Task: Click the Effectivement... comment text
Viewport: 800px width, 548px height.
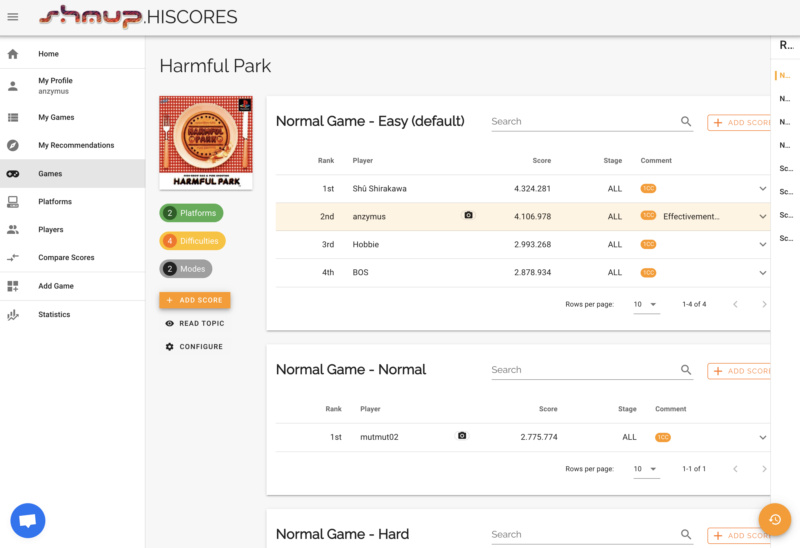Action: (x=691, y=216)
